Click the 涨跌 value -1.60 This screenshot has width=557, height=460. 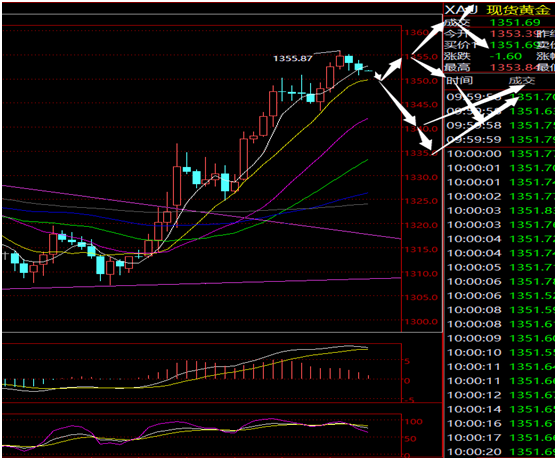click(x=505, y=56)
